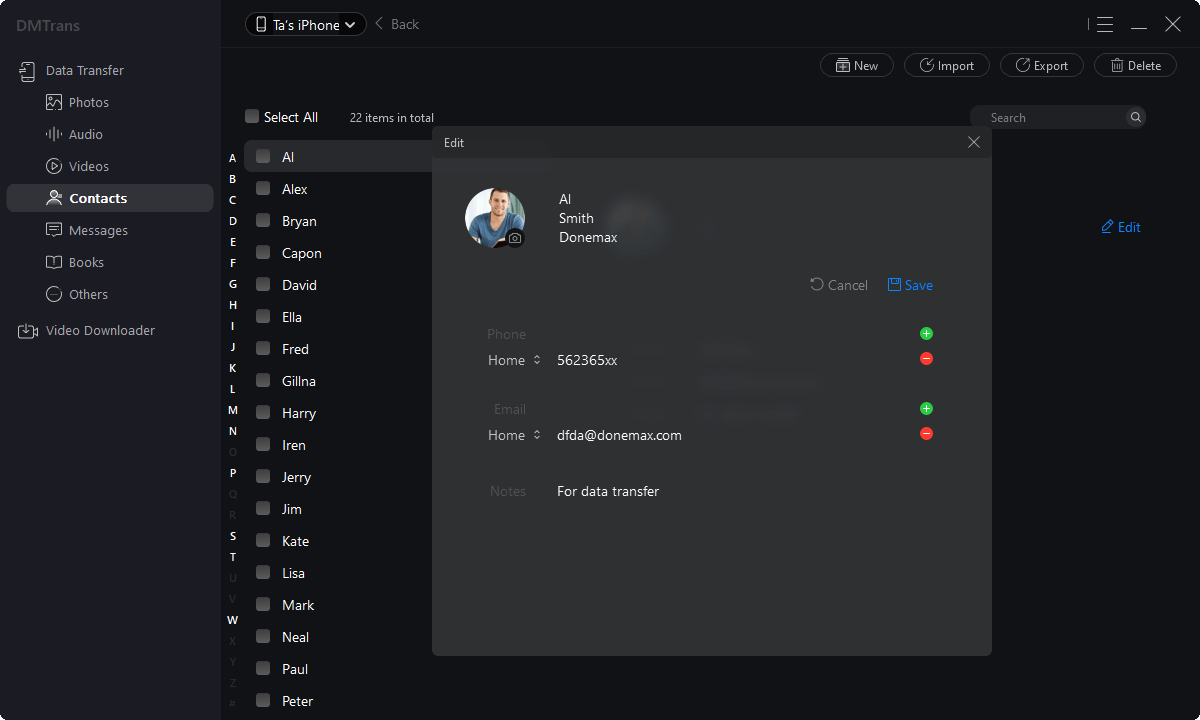This screenshot has width=1200, height=720.
Task: Tick the checkbox next to Bryan
Action: point(263,221)
